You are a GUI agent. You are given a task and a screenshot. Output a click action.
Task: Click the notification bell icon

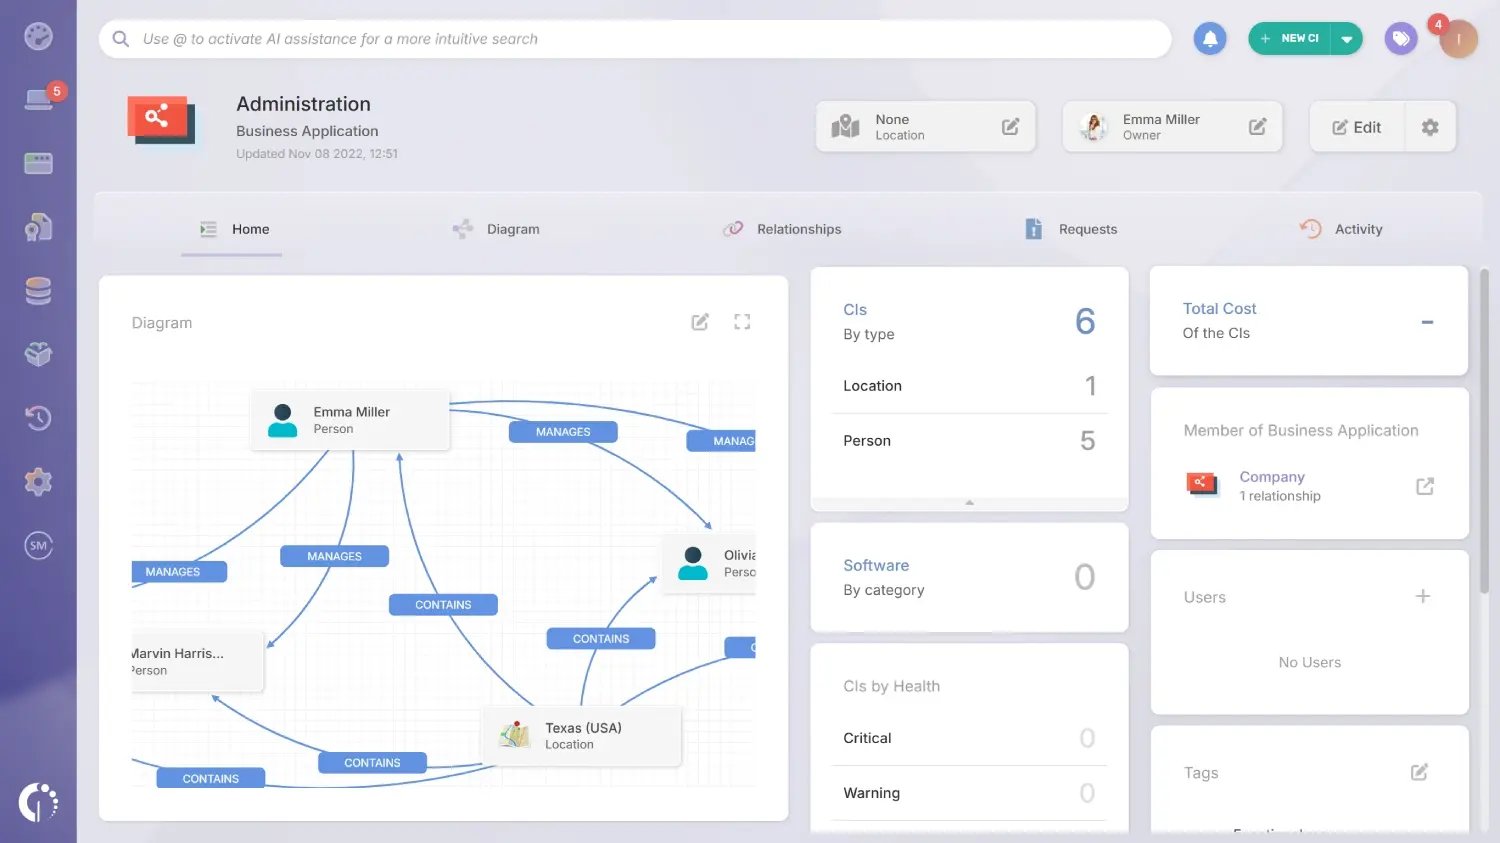[x=1210, y=38]
